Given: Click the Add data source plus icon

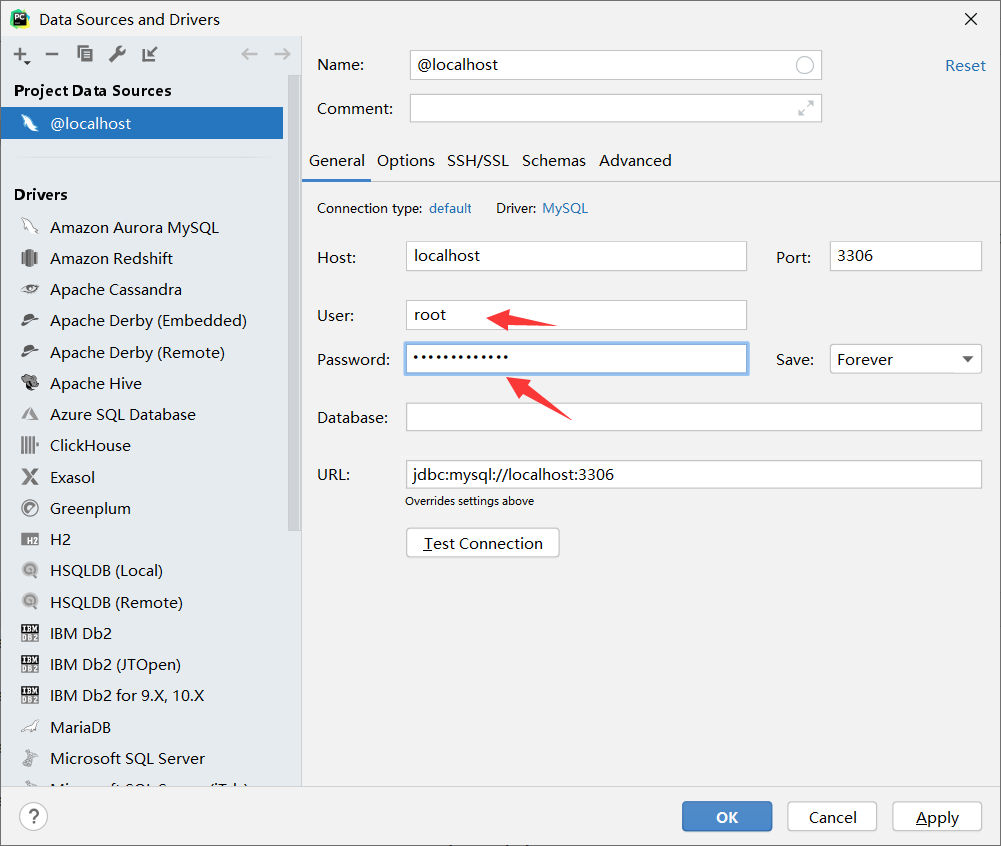Looking at the screenshot, I should click(21, 55).
